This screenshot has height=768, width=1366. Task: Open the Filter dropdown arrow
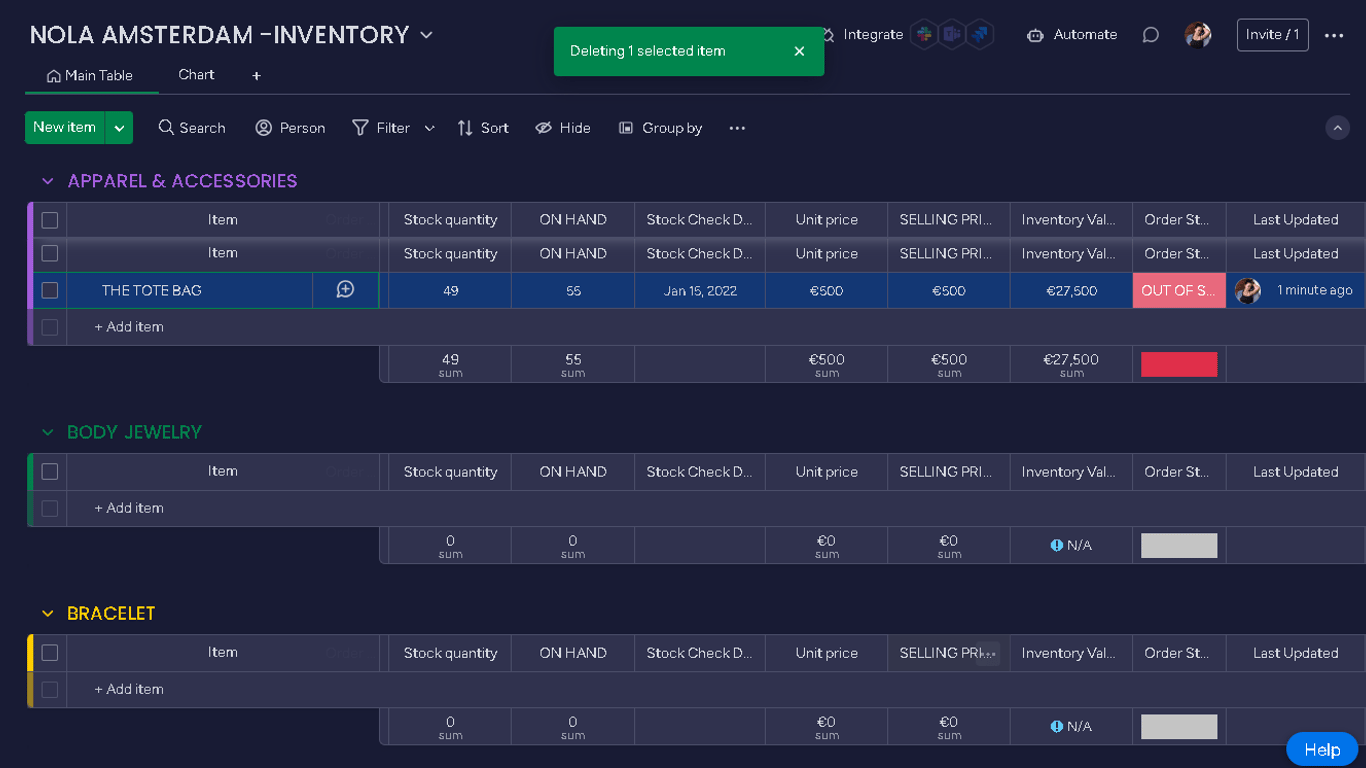pos(430,128)
